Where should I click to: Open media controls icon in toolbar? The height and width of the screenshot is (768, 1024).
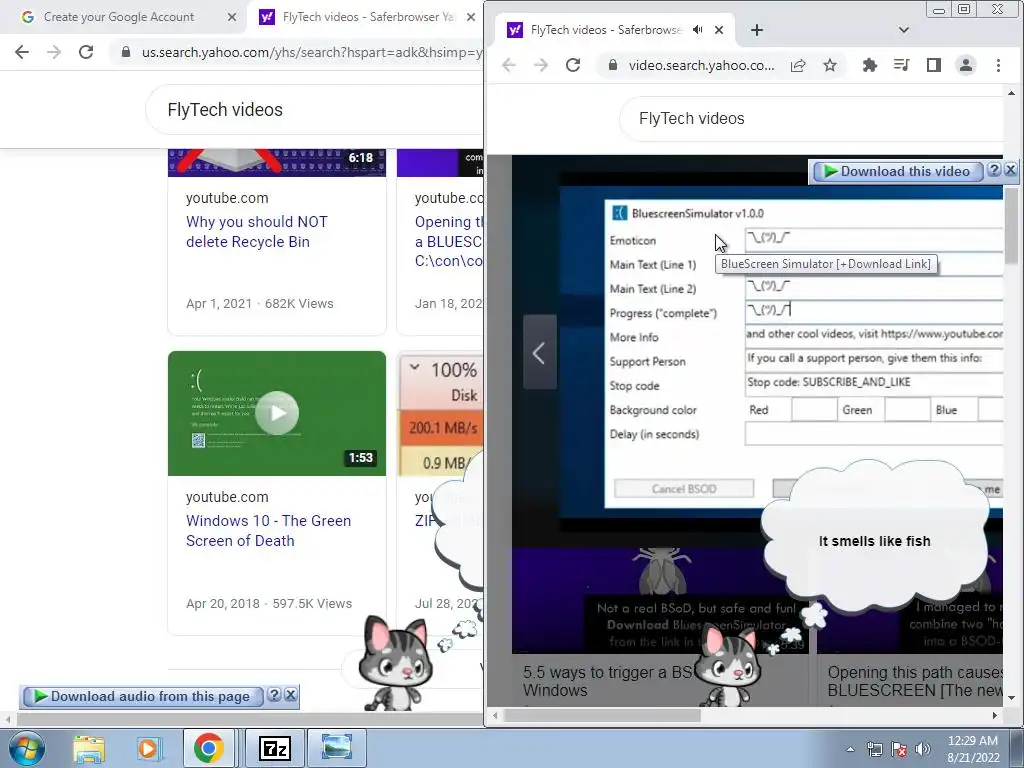coord(901,65)
